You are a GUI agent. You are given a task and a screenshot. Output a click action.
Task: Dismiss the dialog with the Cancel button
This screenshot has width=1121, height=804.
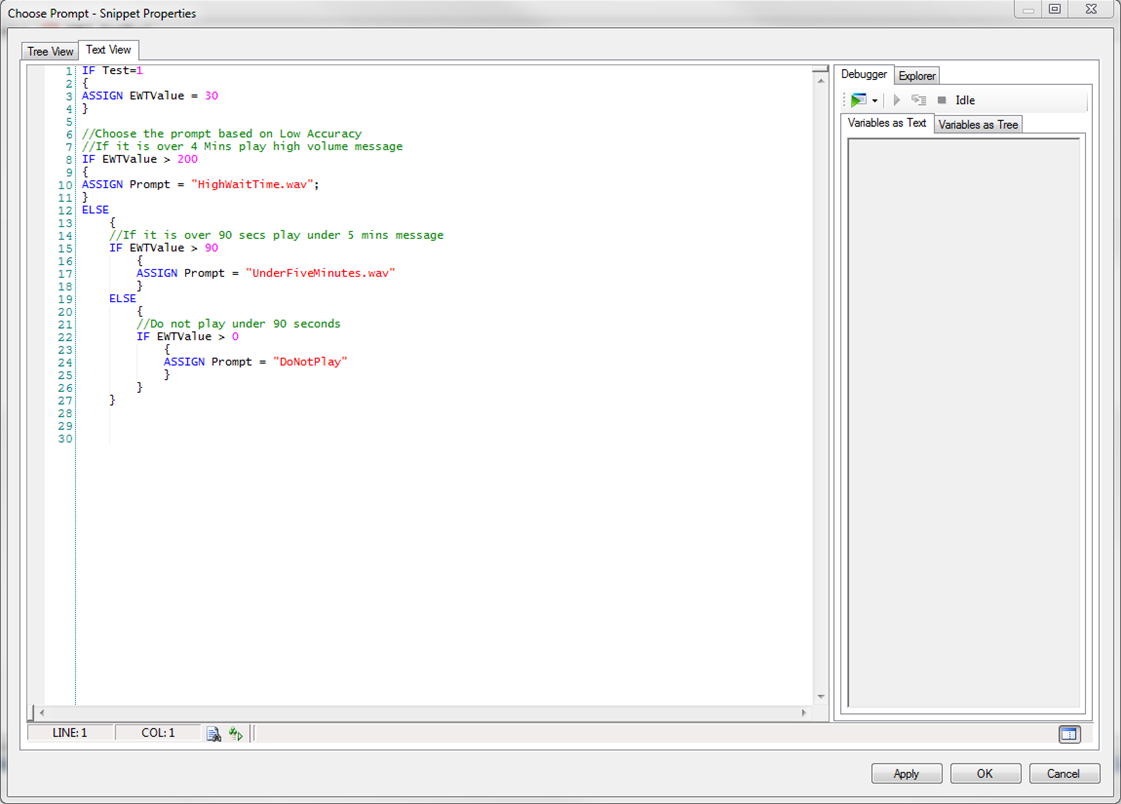[x=1064, y=774]
